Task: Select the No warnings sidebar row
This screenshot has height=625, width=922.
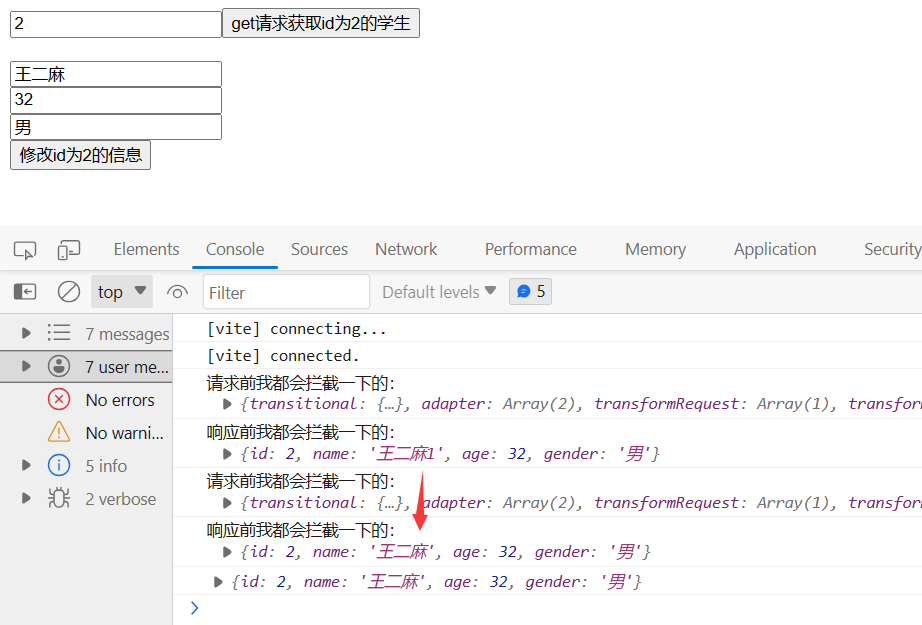Action: [86, 433]
